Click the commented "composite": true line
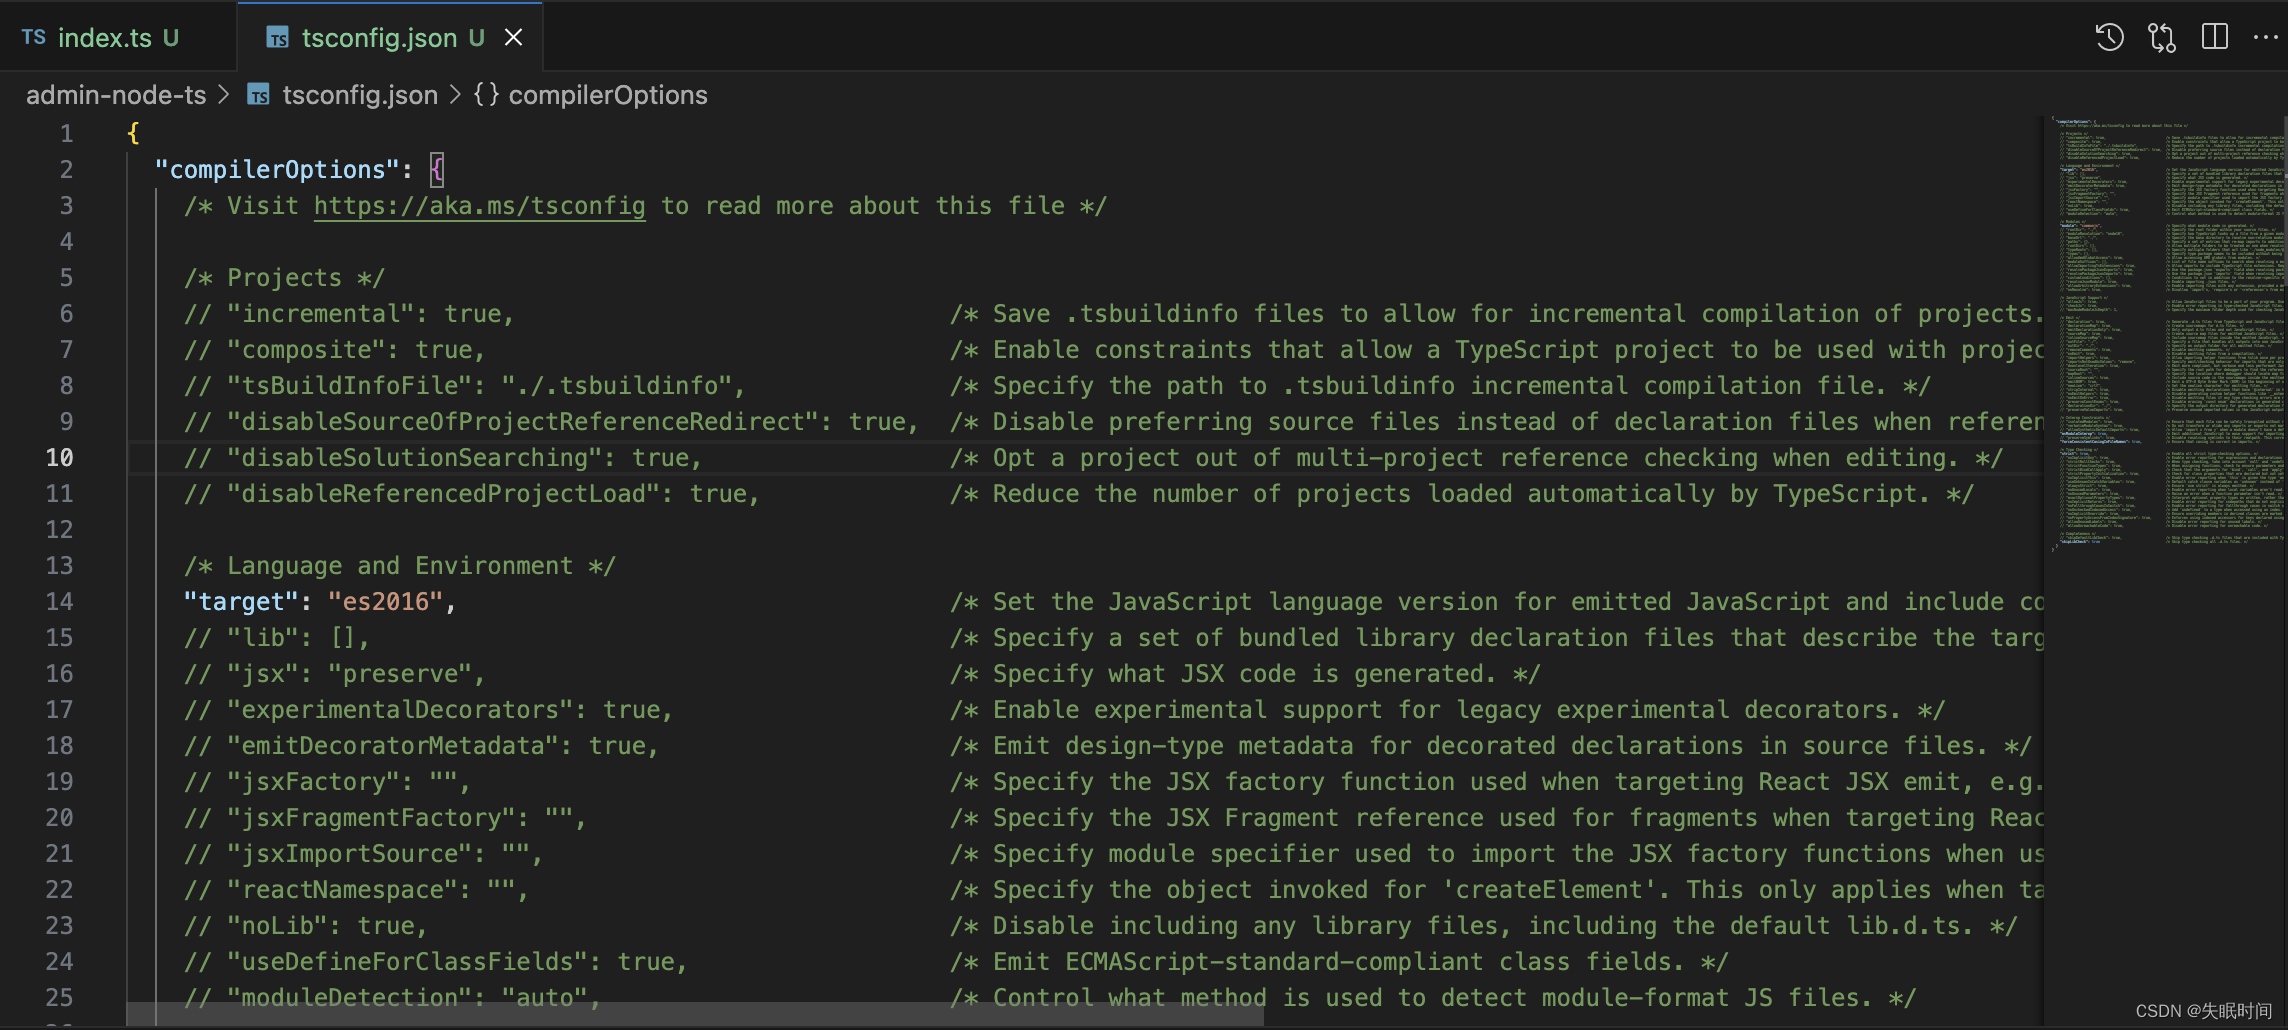The image size is (2288, 1030). click(x=335, y=350)
